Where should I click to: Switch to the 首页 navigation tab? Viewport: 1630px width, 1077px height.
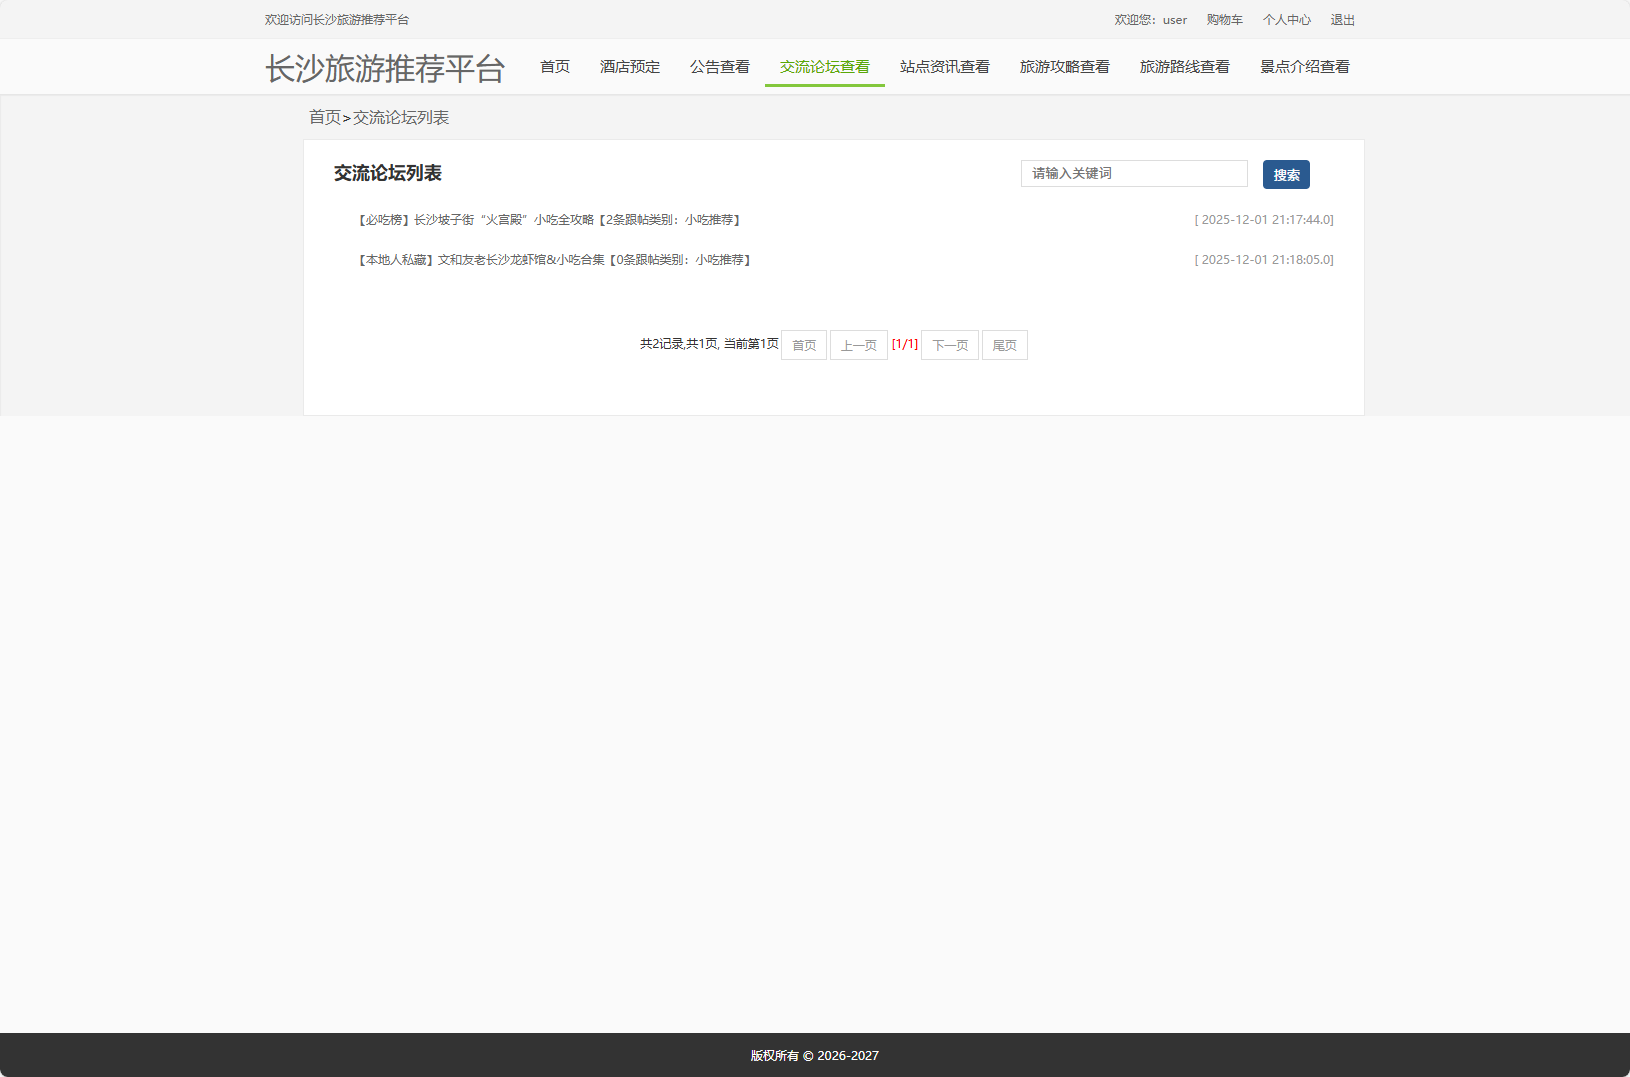[x=554, y=66]
